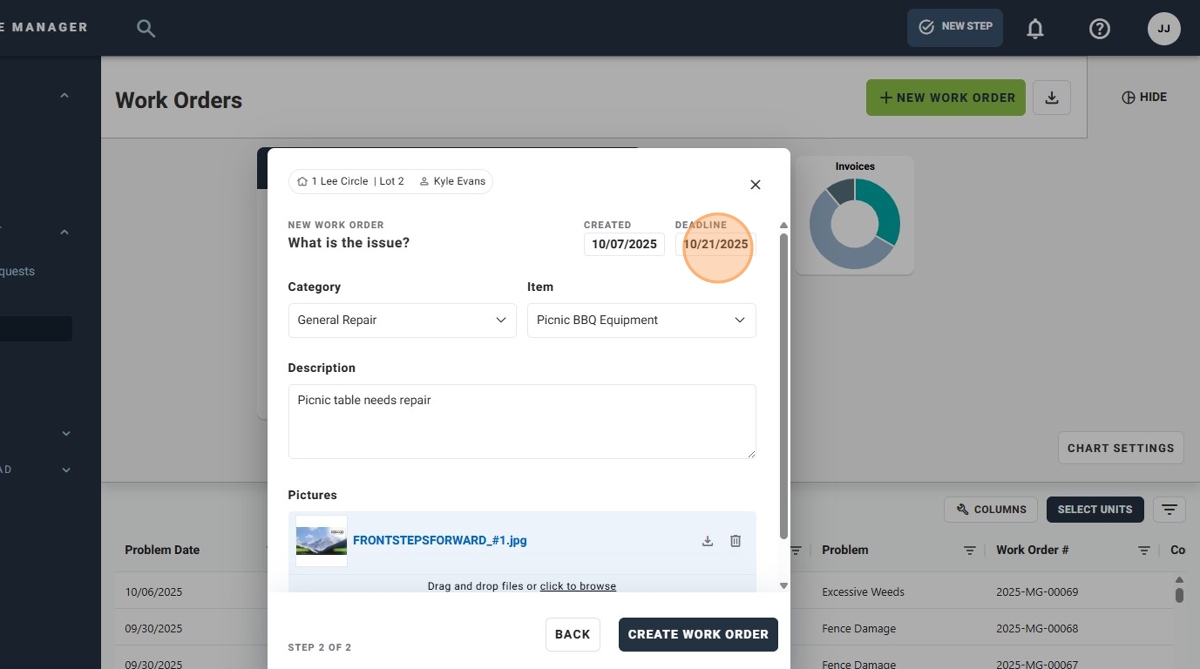Click the green NEW WORK ORDER button
The width and height of the screenshot is (1200, 669).
pos(945,97)
